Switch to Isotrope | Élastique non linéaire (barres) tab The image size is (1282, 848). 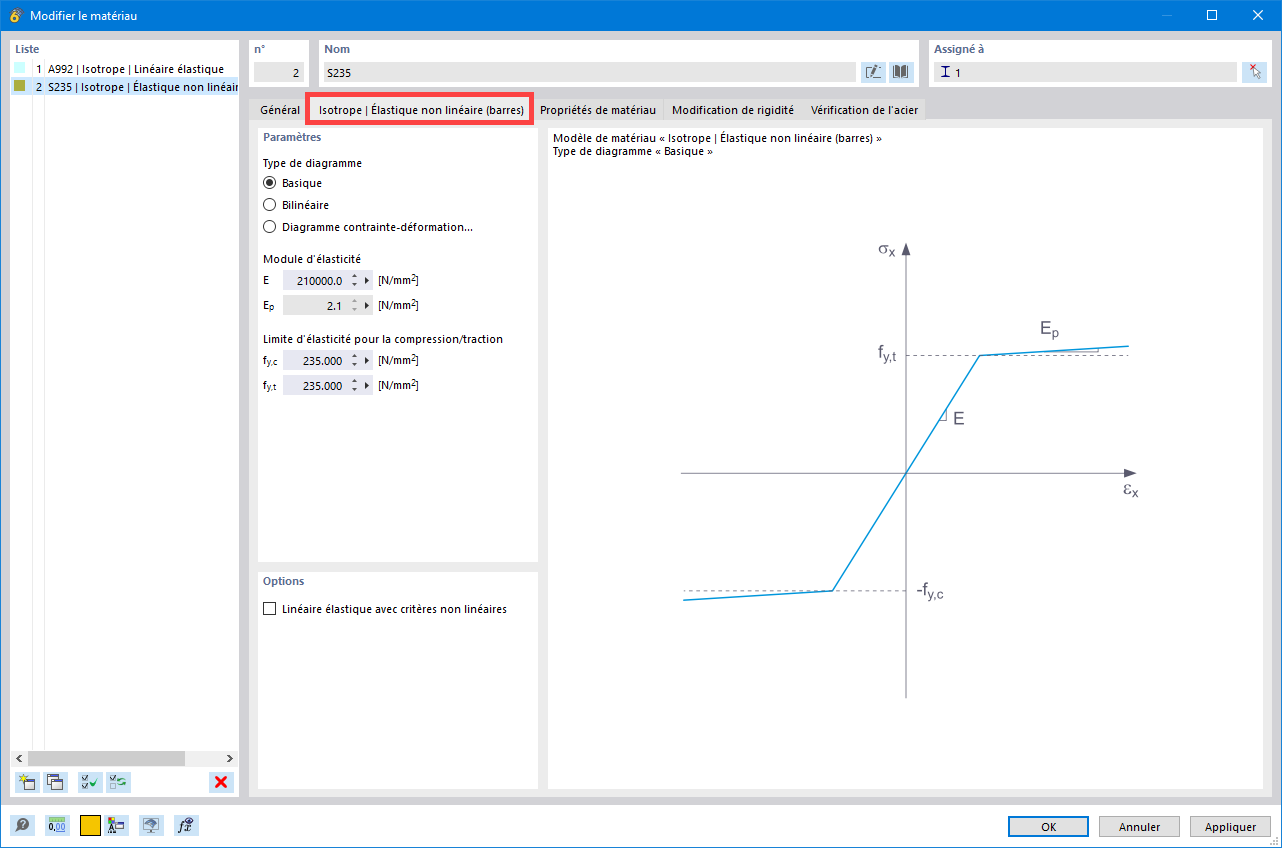pyautogui.click(x=421, y=110)
